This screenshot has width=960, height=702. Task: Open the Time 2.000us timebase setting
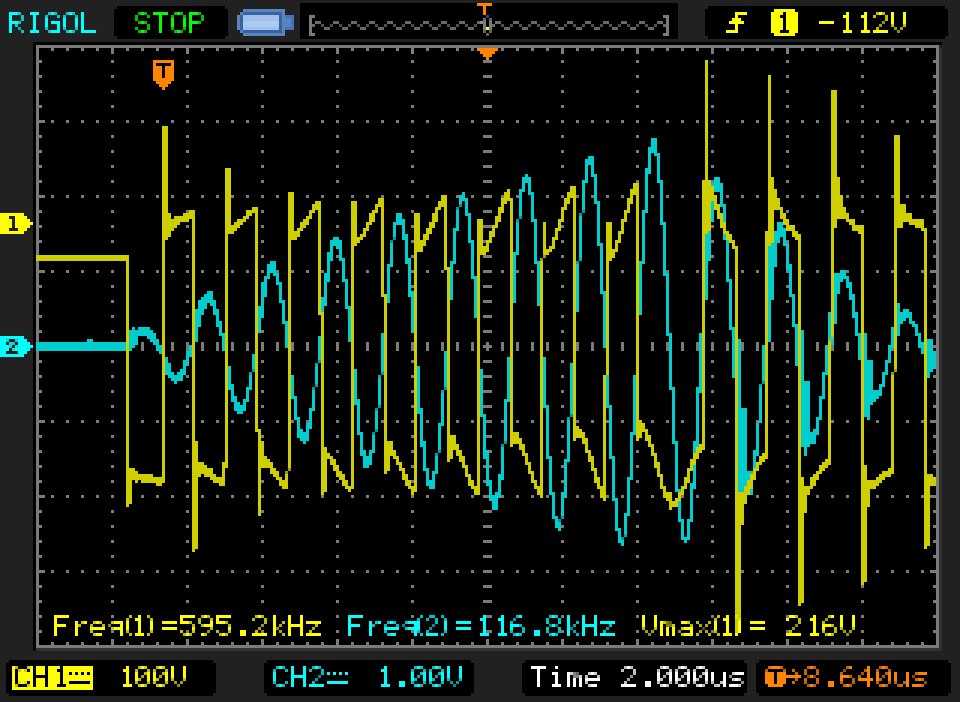pyautogui.click(x=637, y=678)
